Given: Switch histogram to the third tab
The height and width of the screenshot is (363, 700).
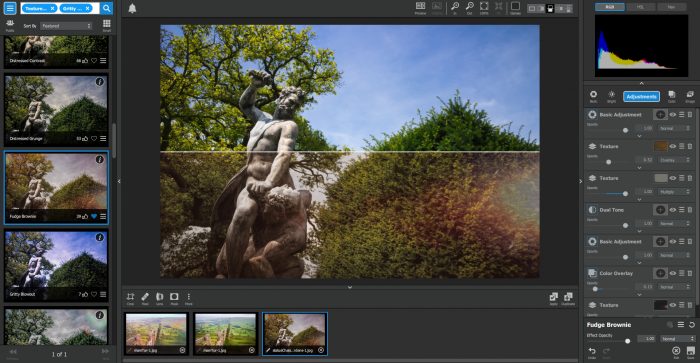Looking at the screenshot, I should [x=671, y=7].
